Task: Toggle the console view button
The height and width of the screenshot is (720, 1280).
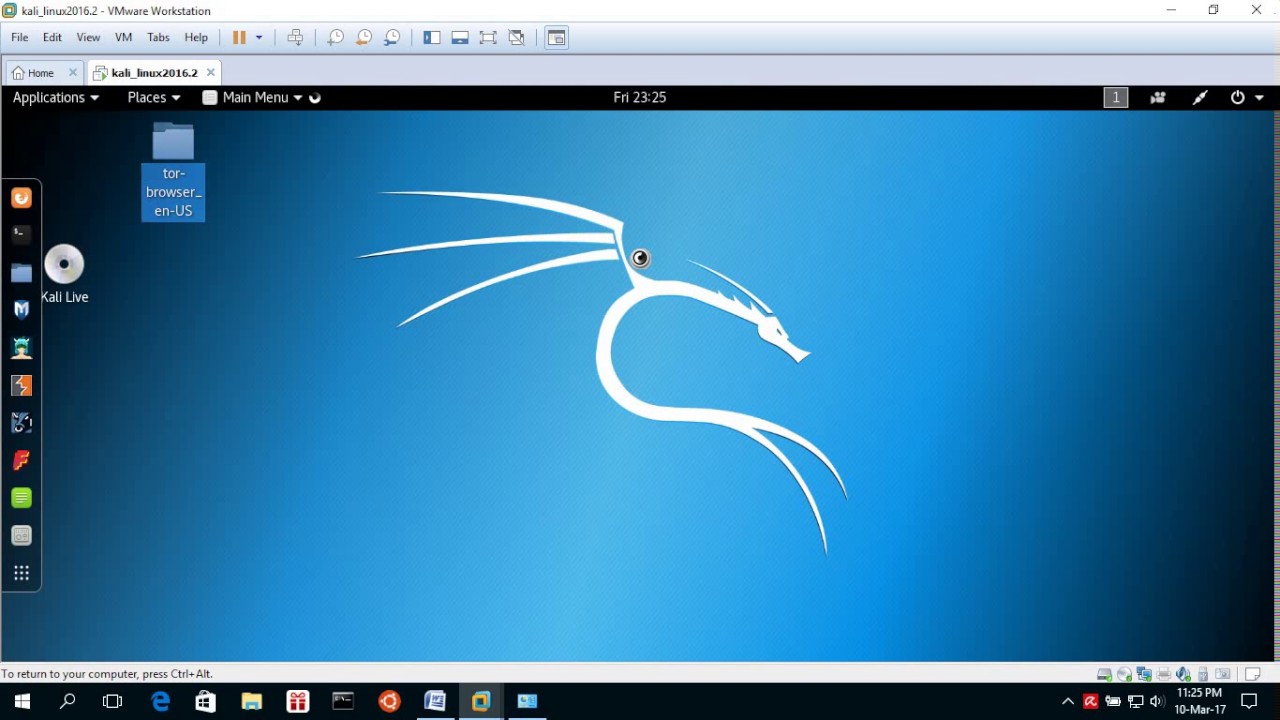Action: [557, 37]
